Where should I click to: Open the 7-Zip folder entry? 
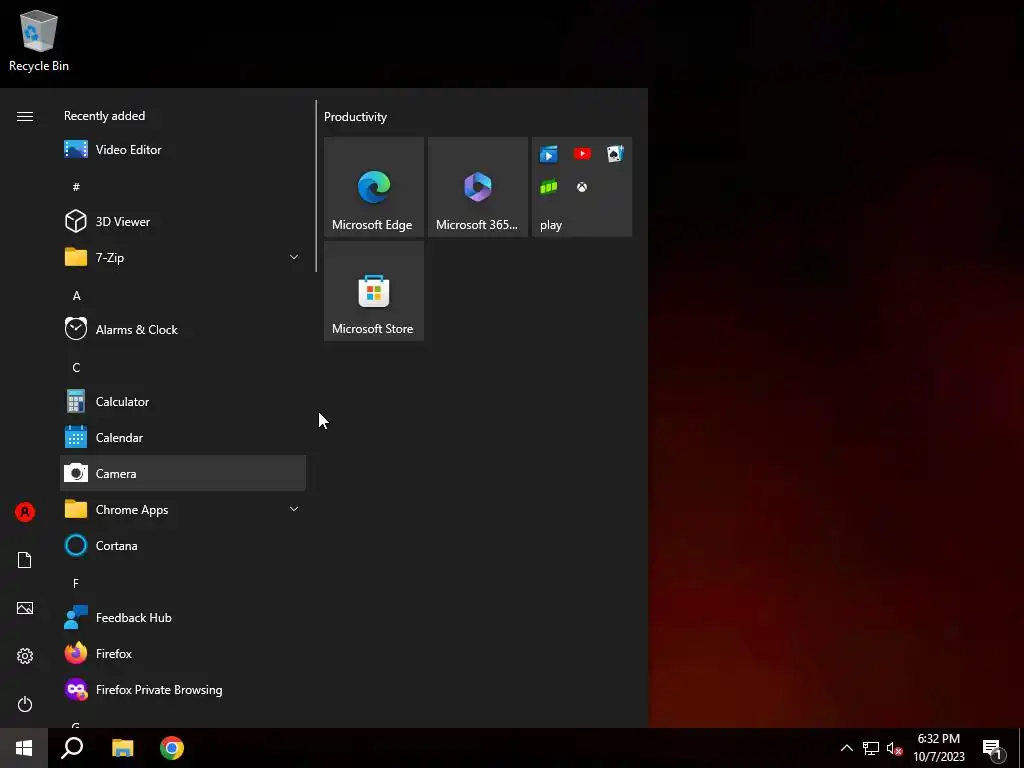183,257
